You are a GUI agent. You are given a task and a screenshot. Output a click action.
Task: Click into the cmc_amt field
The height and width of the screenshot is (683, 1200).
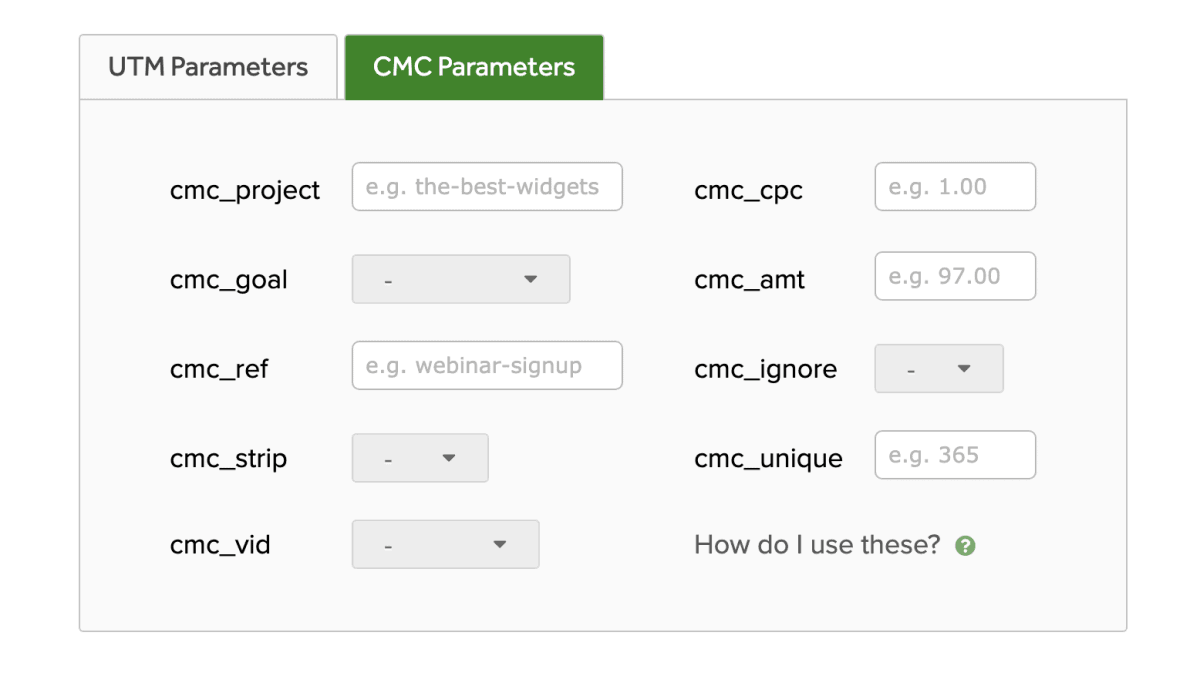955,277
